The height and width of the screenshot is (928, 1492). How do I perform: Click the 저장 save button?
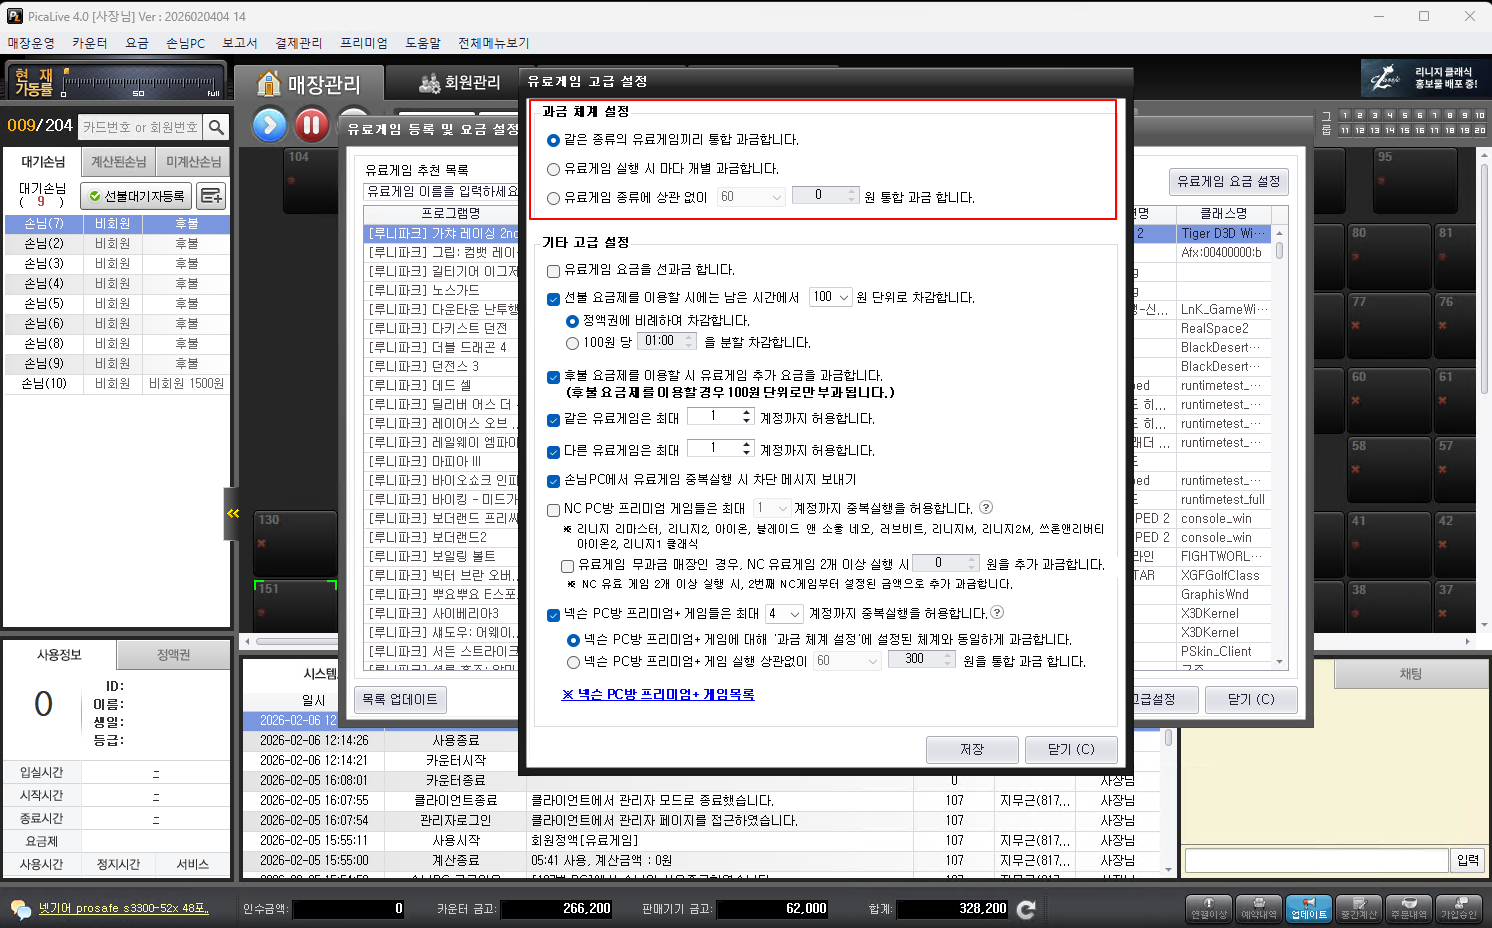pyautogui.click(x=971, y=749)
